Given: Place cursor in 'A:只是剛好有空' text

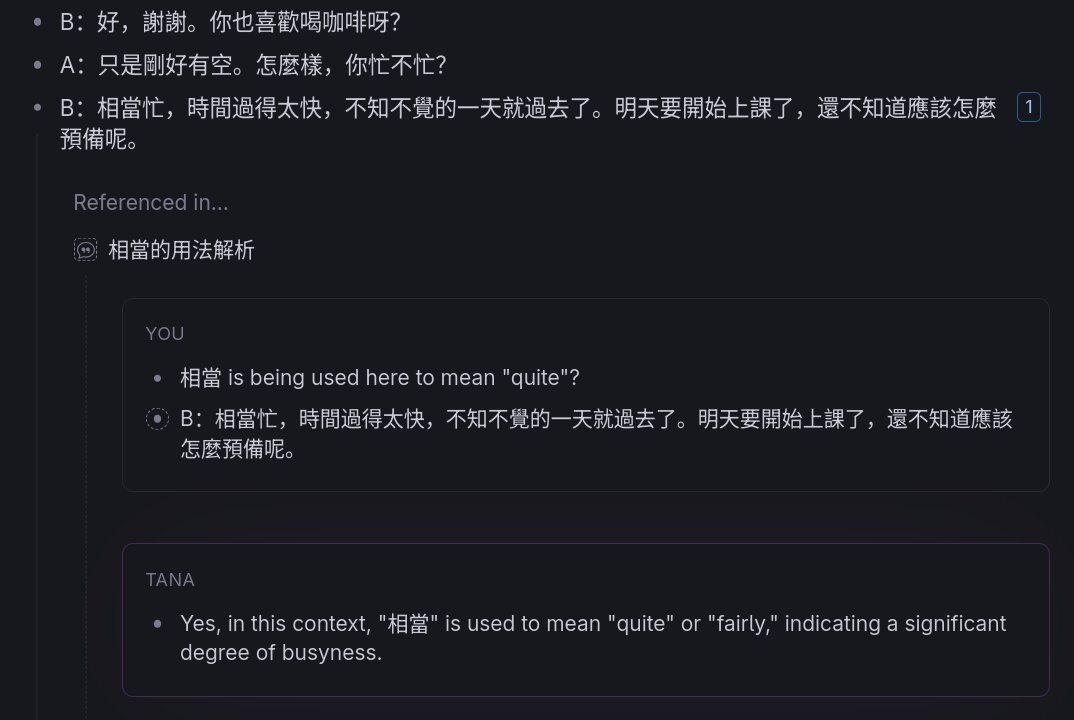Looking at the screenshot, I should [x=253, y=65].
